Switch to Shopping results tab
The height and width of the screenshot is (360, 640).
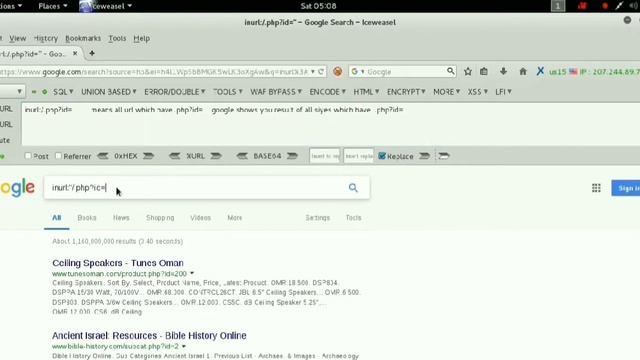pyautogui.click(x=160, y=218)
